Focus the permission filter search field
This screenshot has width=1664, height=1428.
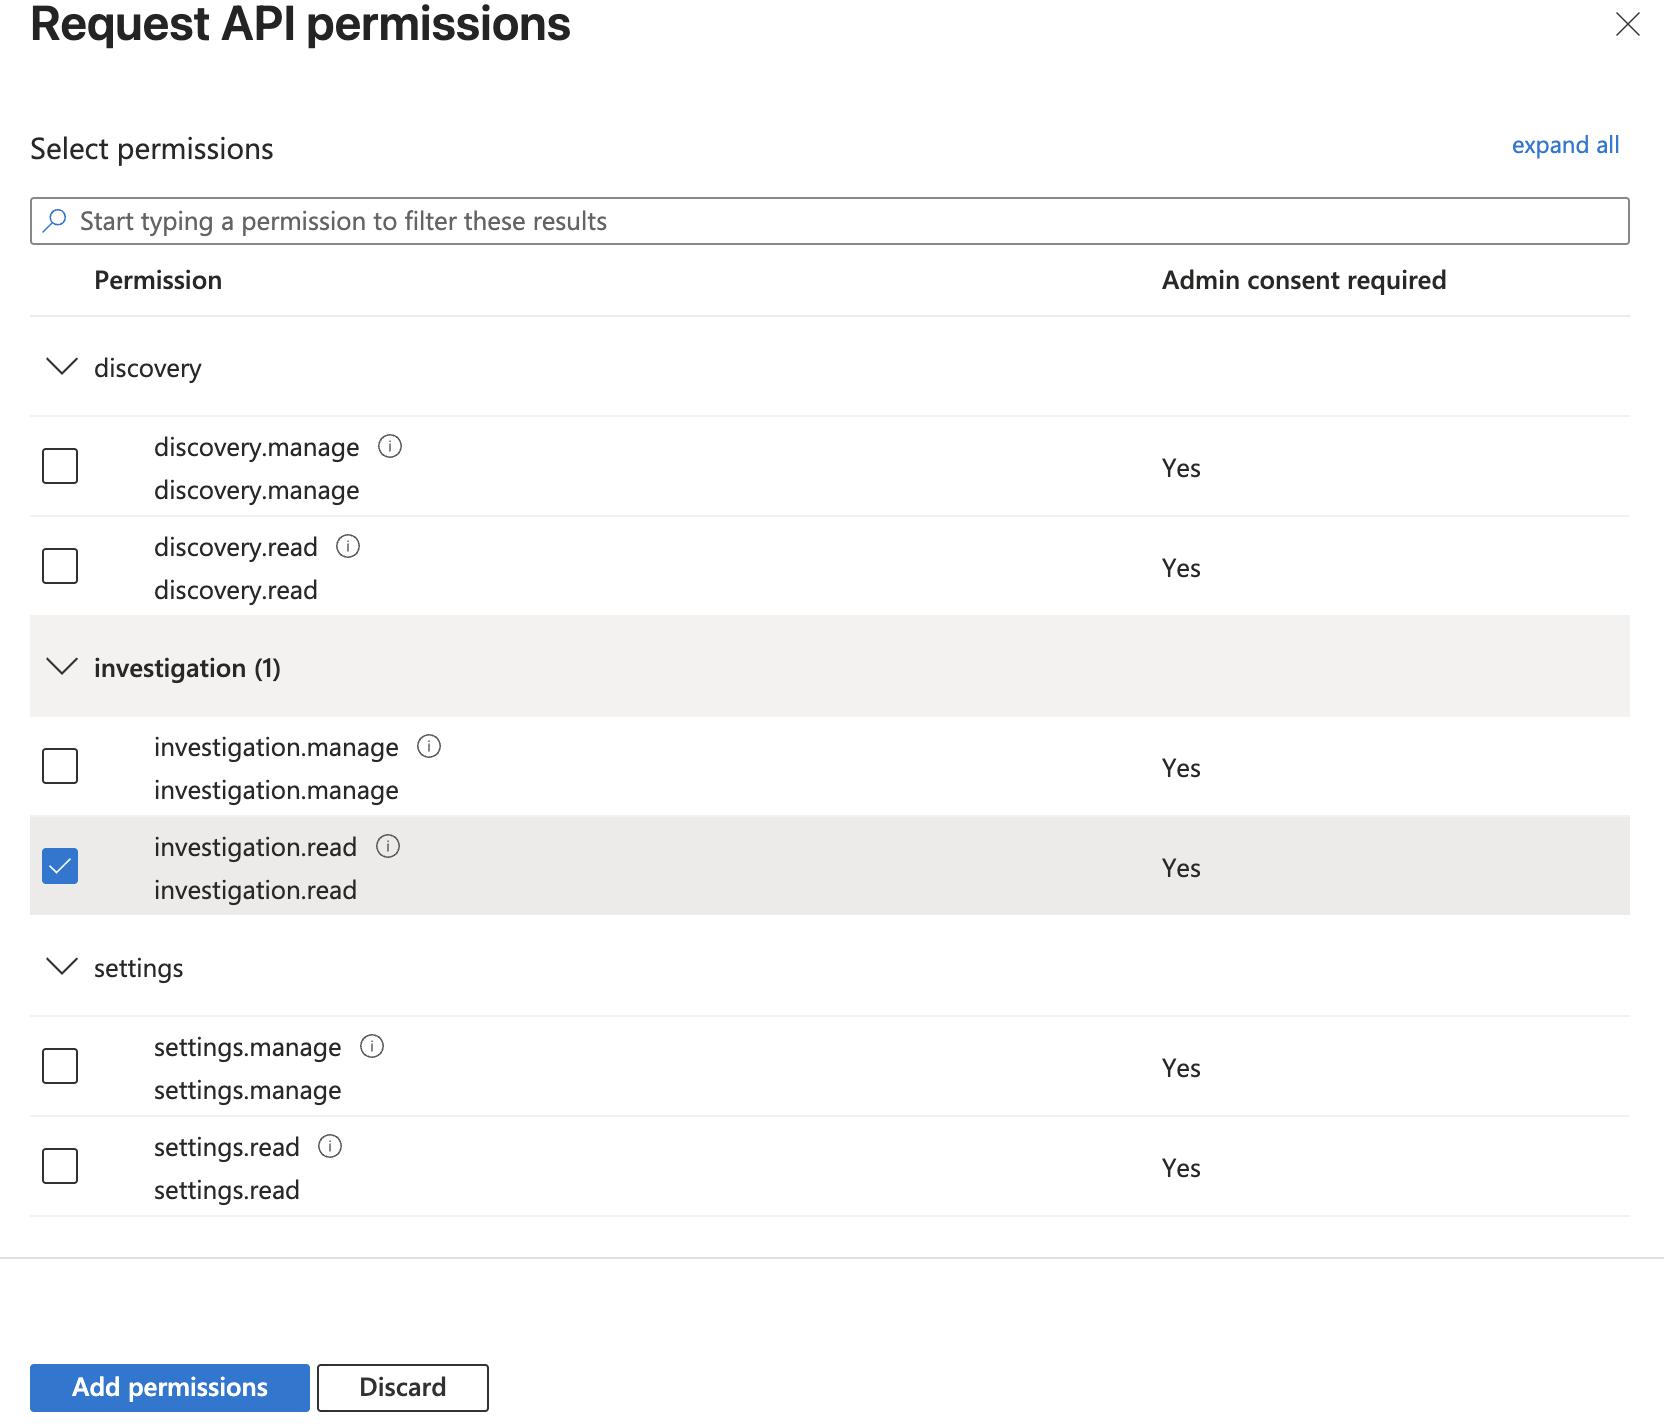tap(830, 221)
